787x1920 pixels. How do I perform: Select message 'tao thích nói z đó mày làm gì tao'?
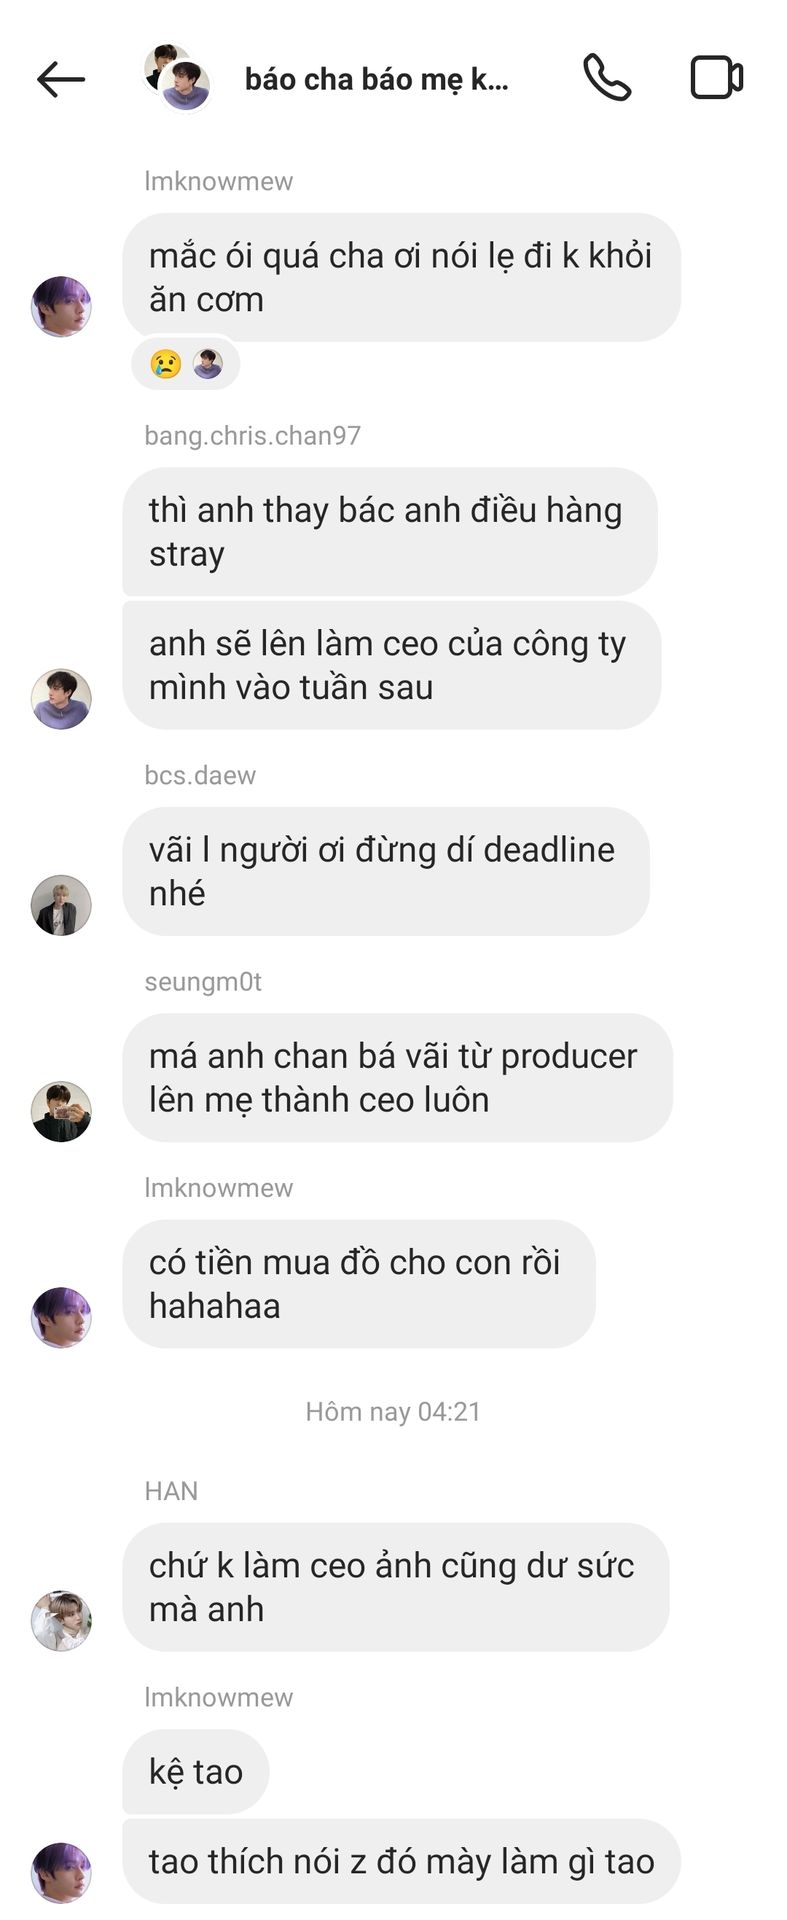point(402,1862)
